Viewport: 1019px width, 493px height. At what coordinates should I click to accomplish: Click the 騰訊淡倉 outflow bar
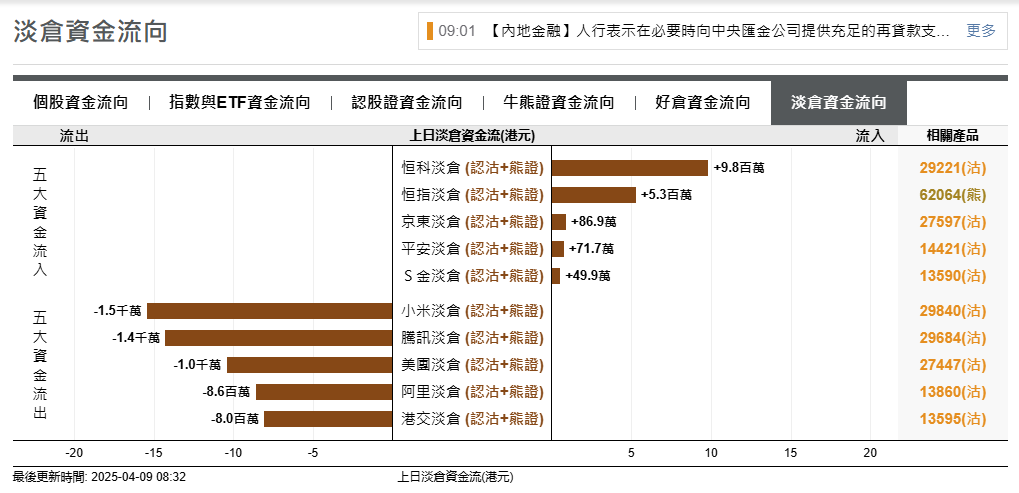pyautogui.click(x=278, y=338)
